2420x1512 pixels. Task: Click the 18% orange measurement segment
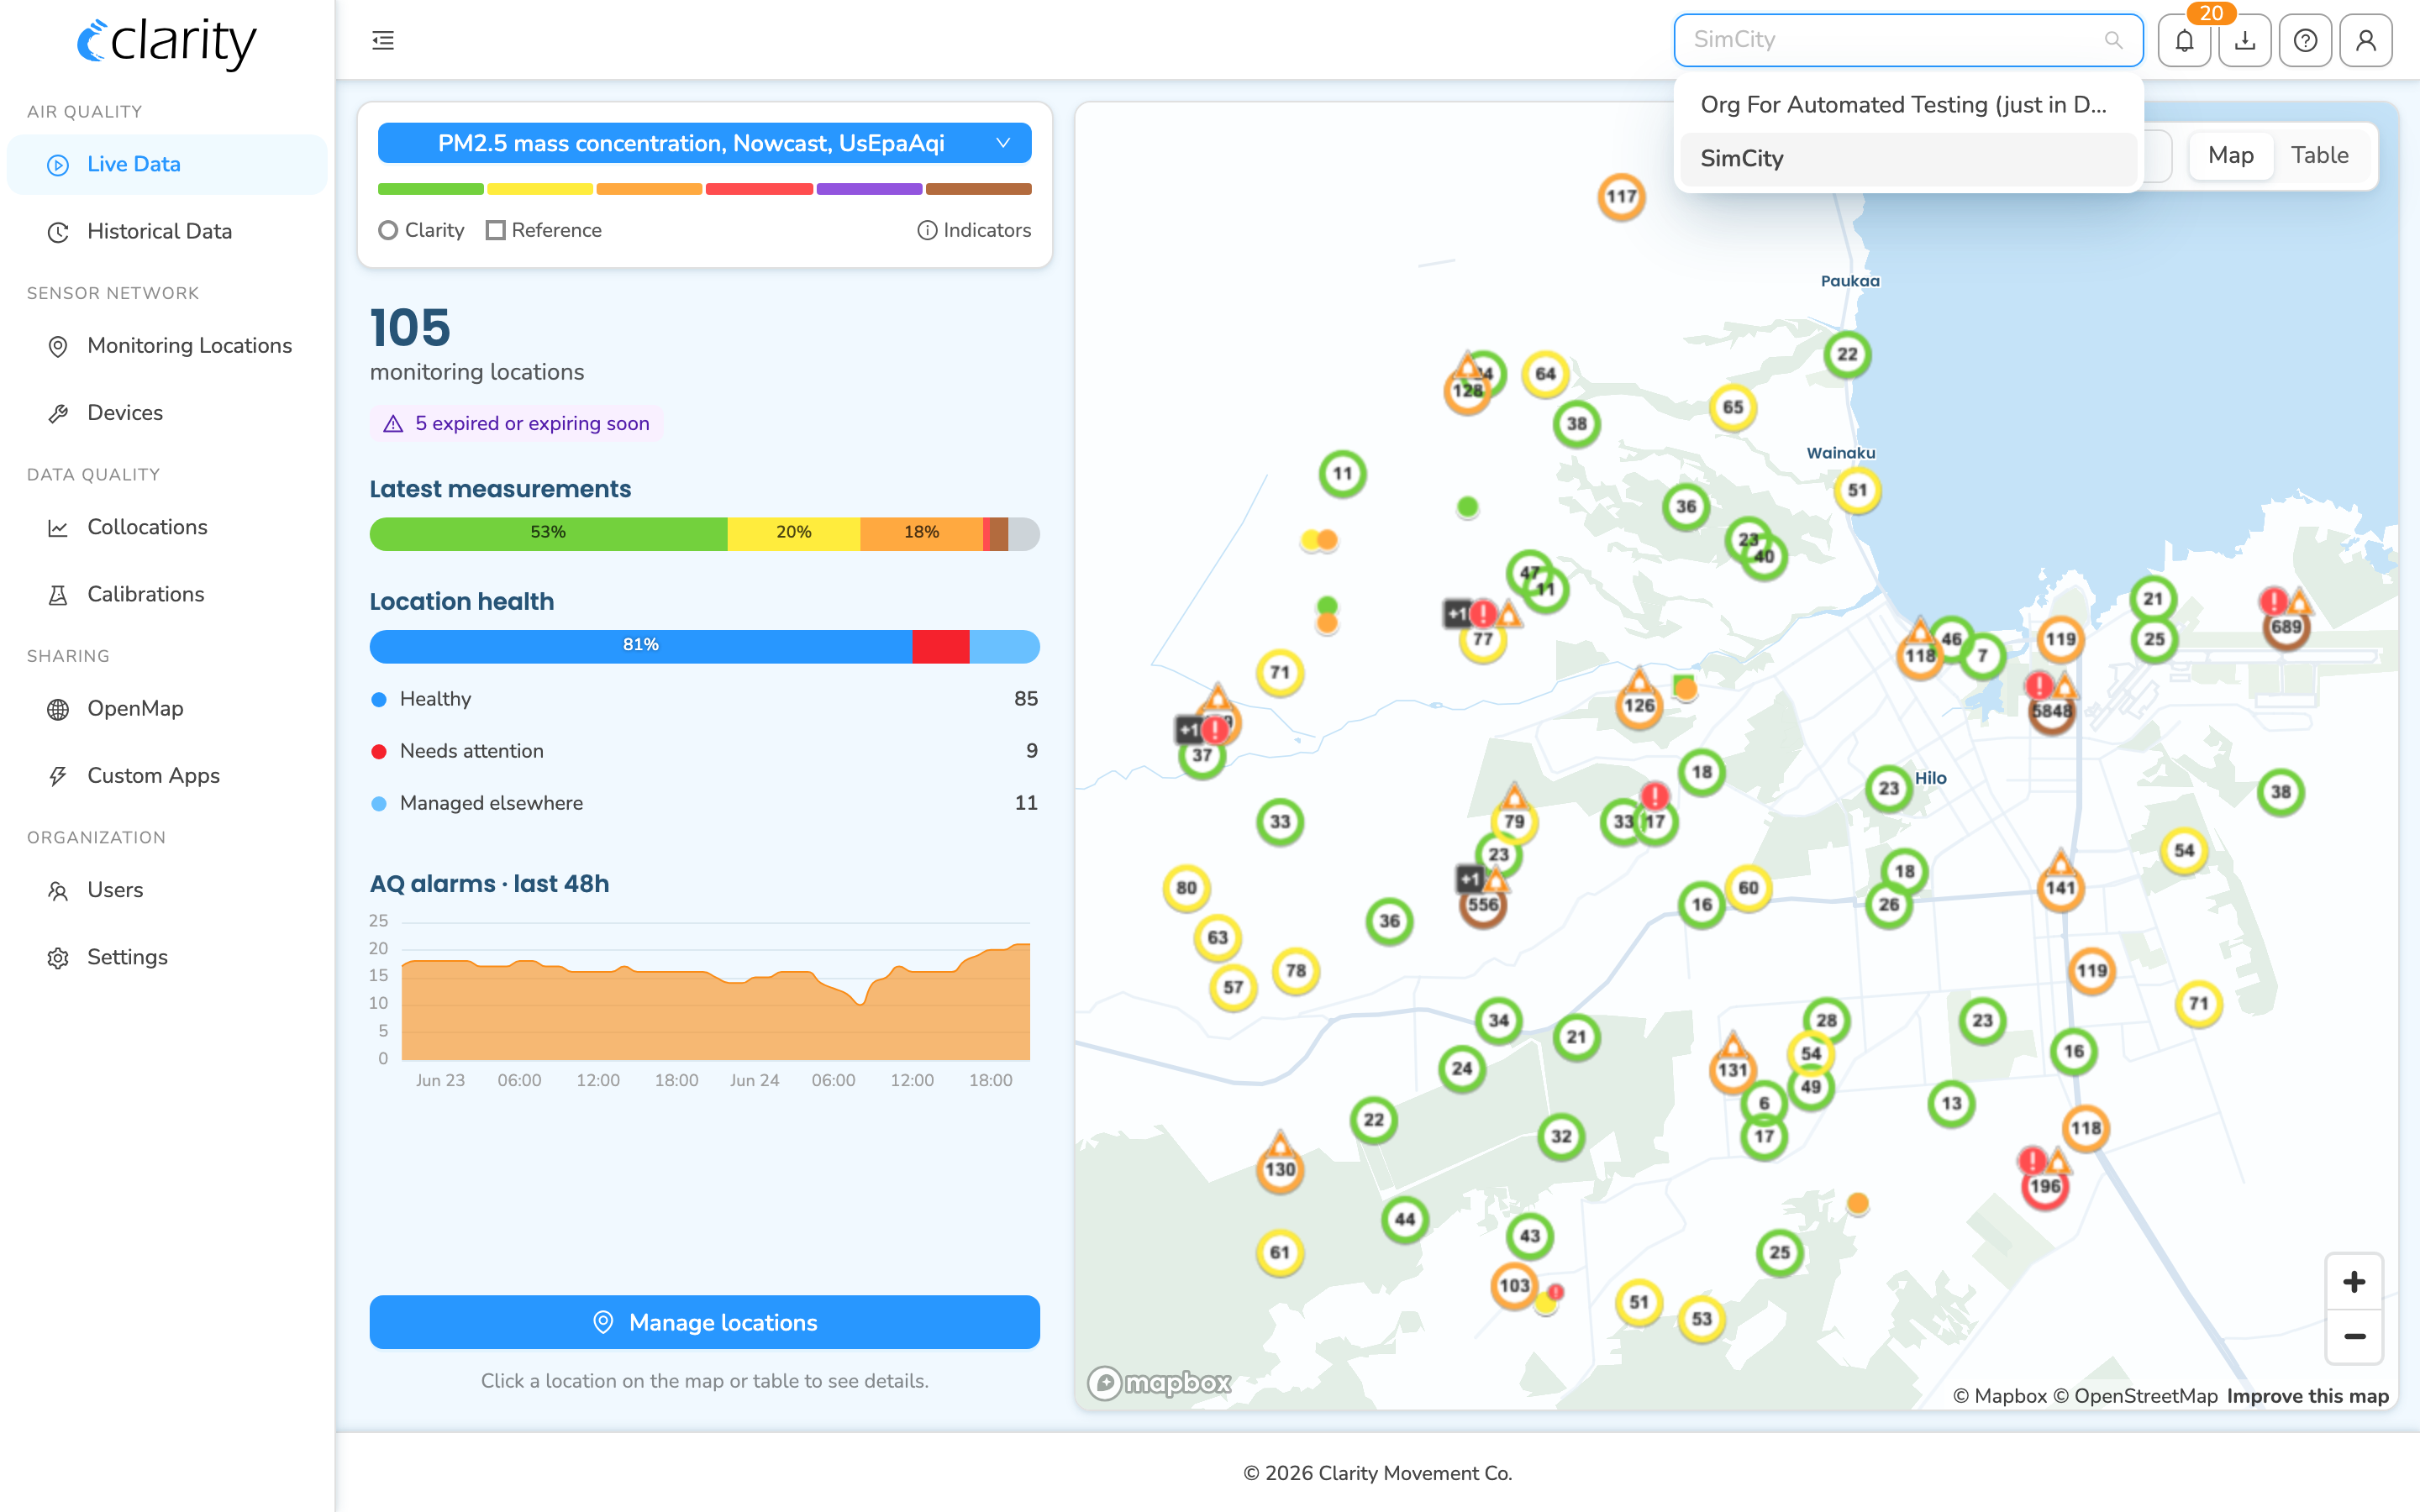pyautogui.click(x=921, y=534)
